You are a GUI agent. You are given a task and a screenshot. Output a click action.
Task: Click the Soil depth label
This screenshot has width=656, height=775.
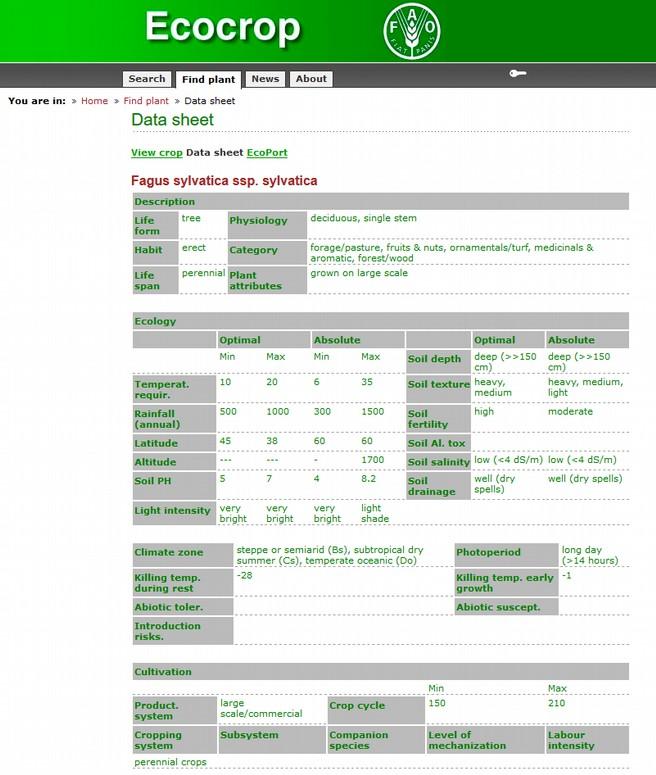point(438,361)
